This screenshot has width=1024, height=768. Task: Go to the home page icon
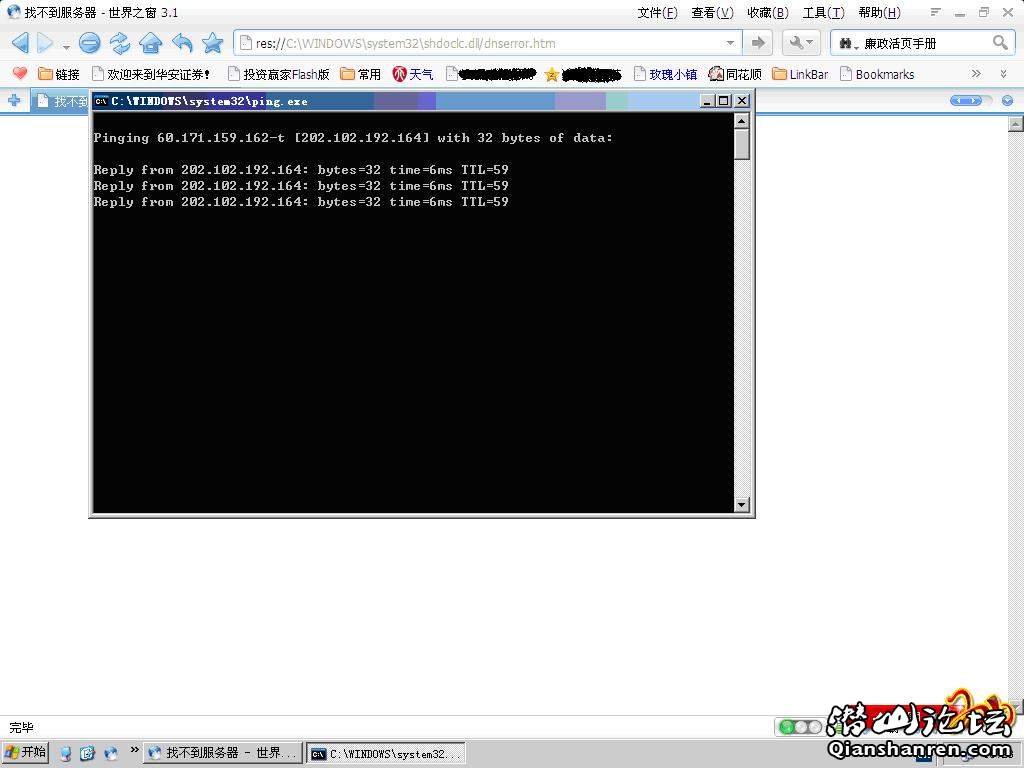(x=151, y=44)
